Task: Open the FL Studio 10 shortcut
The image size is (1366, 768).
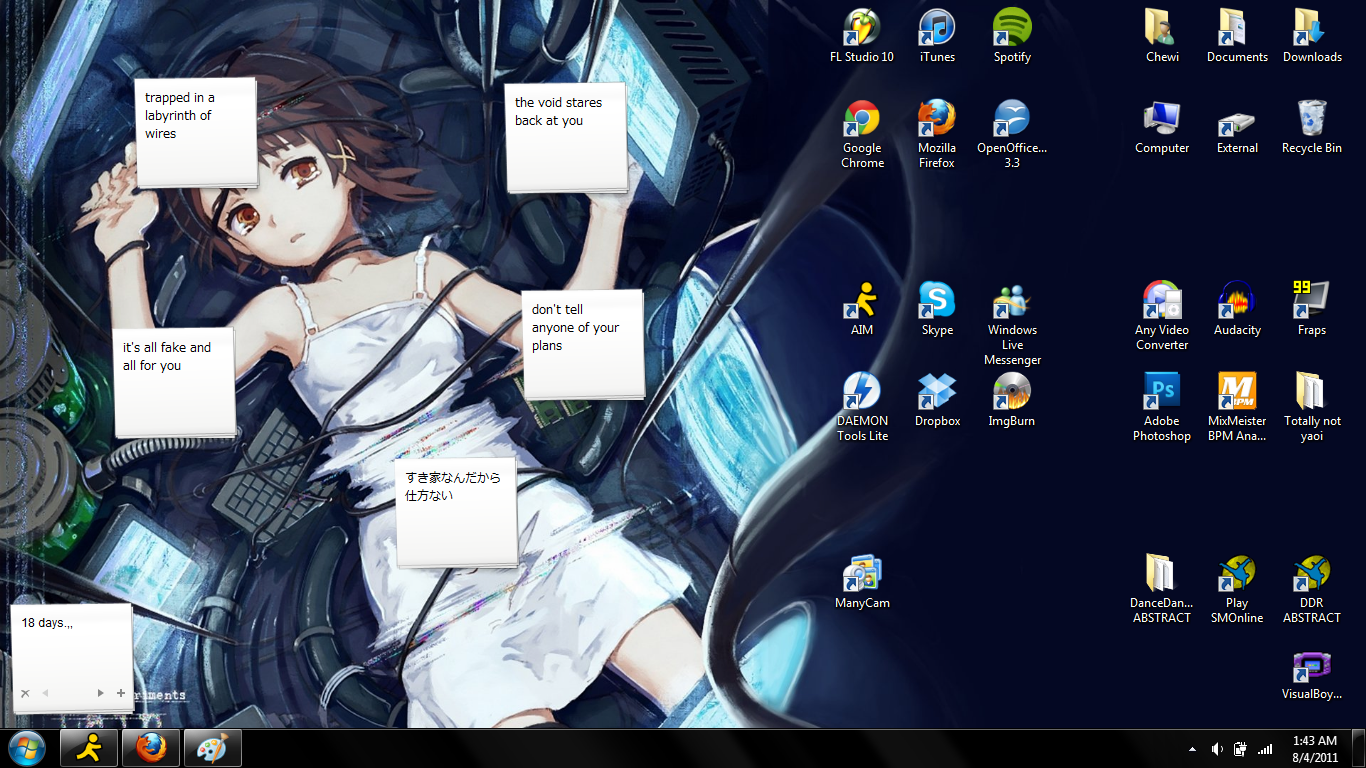Action: (x=862, y=36)
